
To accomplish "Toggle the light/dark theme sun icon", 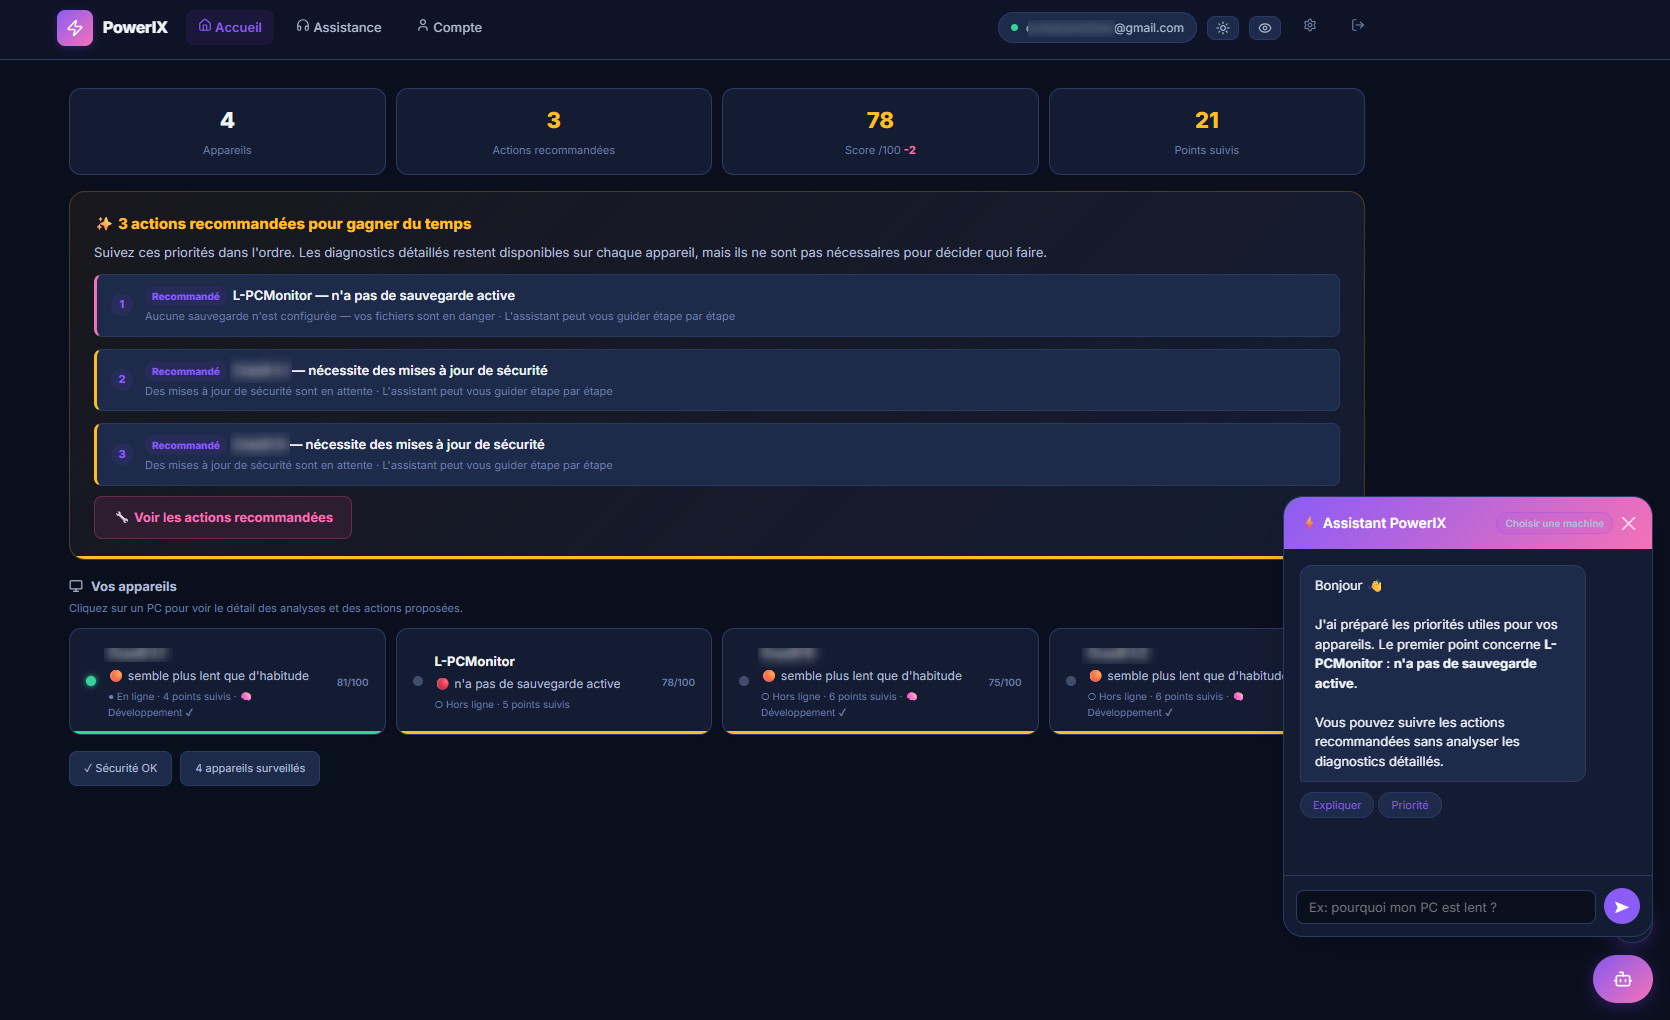I will click(x=1223, y=28).
